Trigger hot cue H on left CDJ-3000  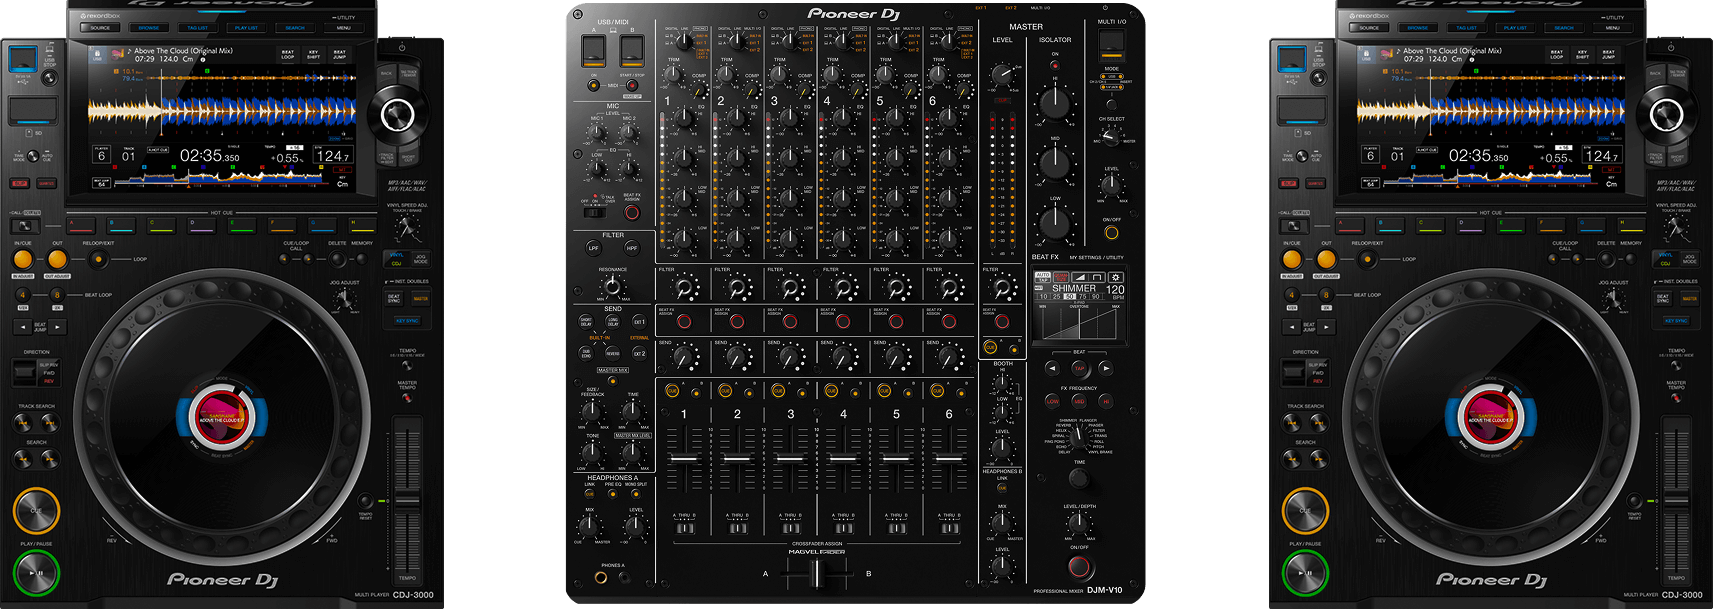361,226
